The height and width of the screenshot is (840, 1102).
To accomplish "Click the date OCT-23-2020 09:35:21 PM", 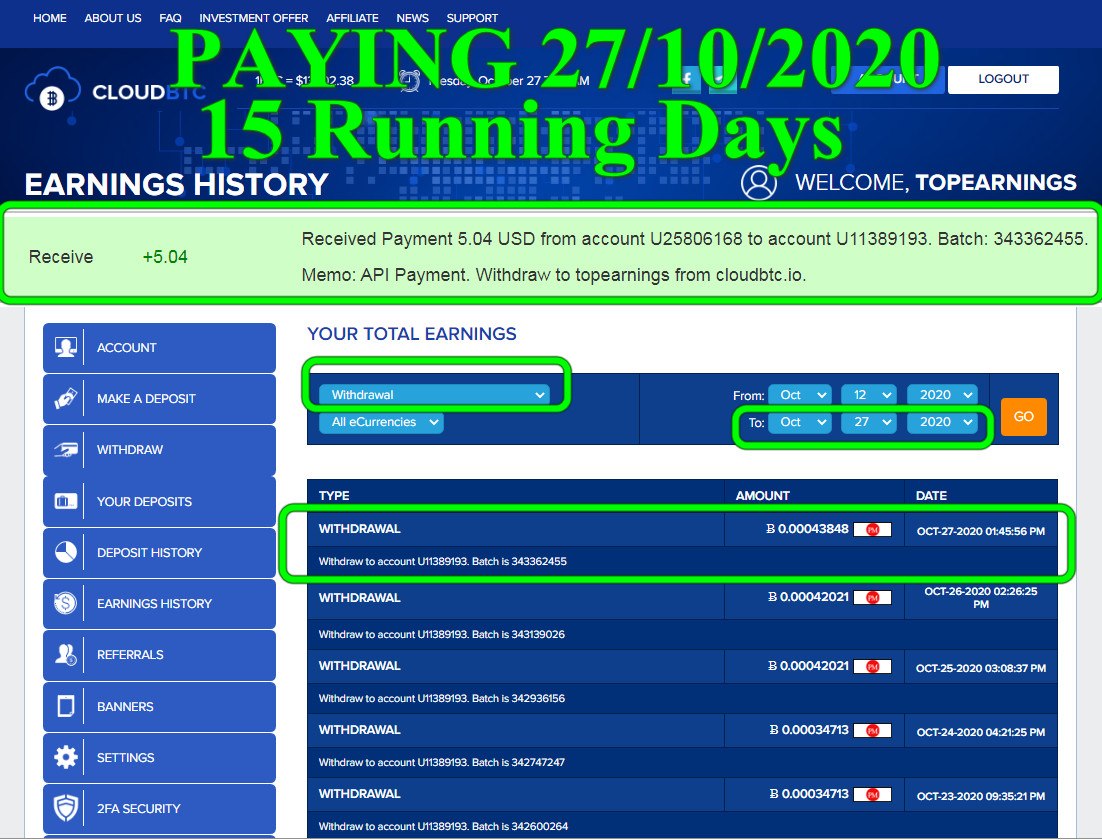I will 980,796.
